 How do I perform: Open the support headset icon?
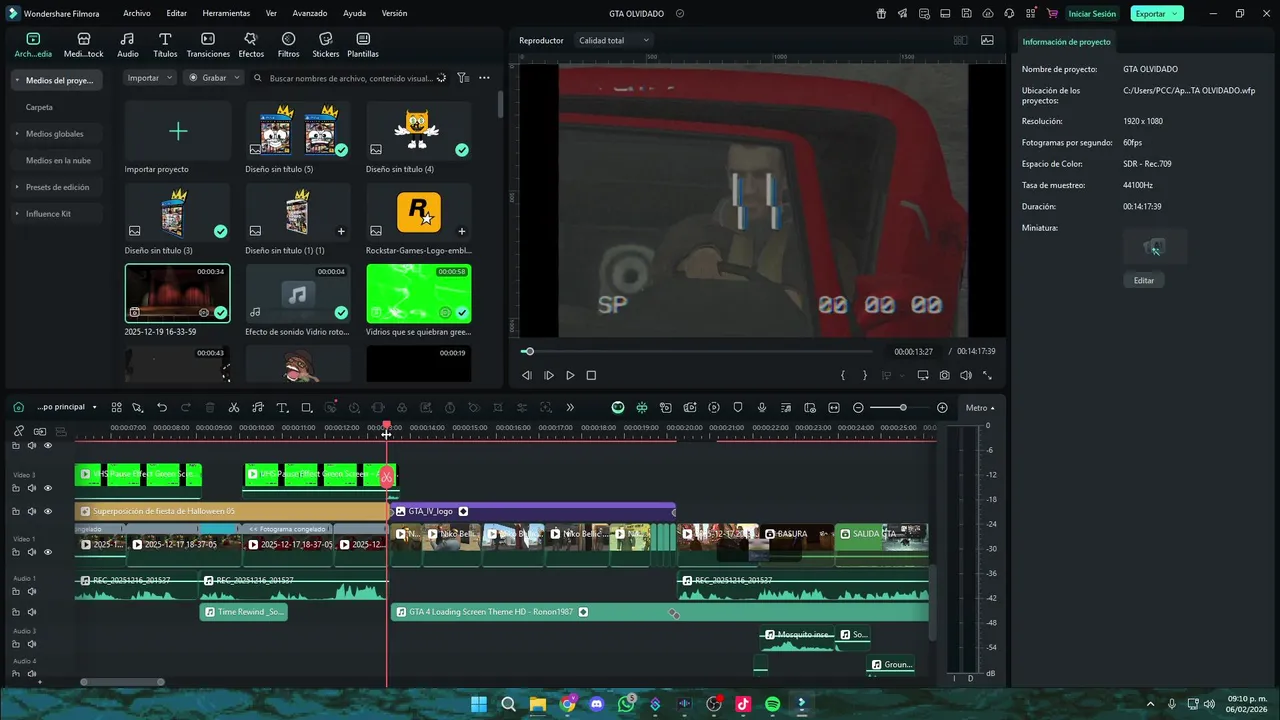coord(1009,14)
